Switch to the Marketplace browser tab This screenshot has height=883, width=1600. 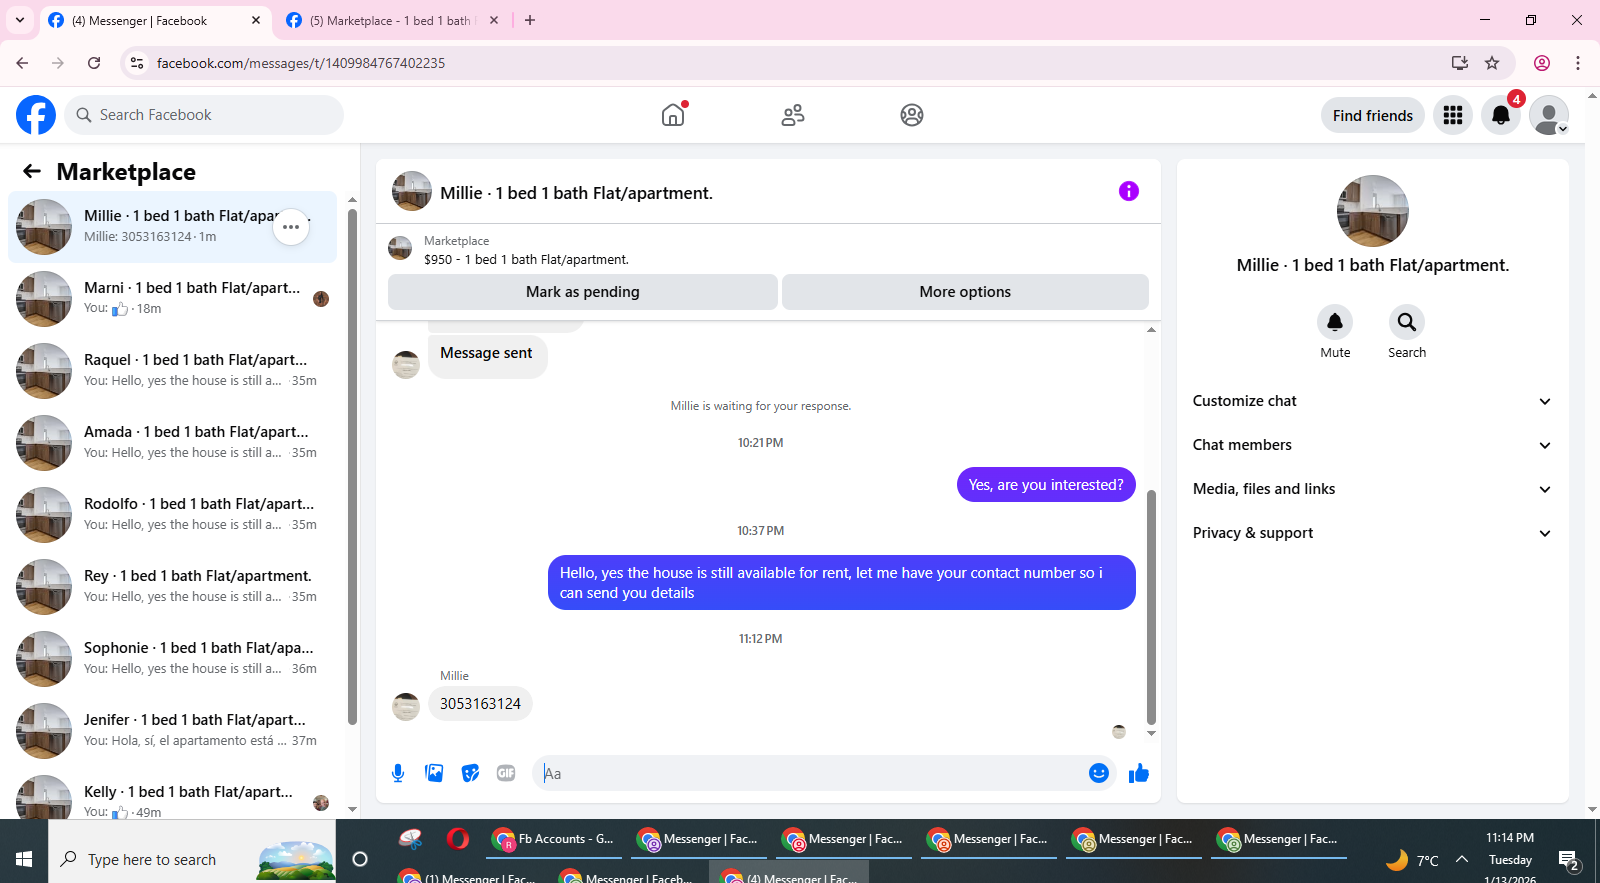tap(390, 20)
